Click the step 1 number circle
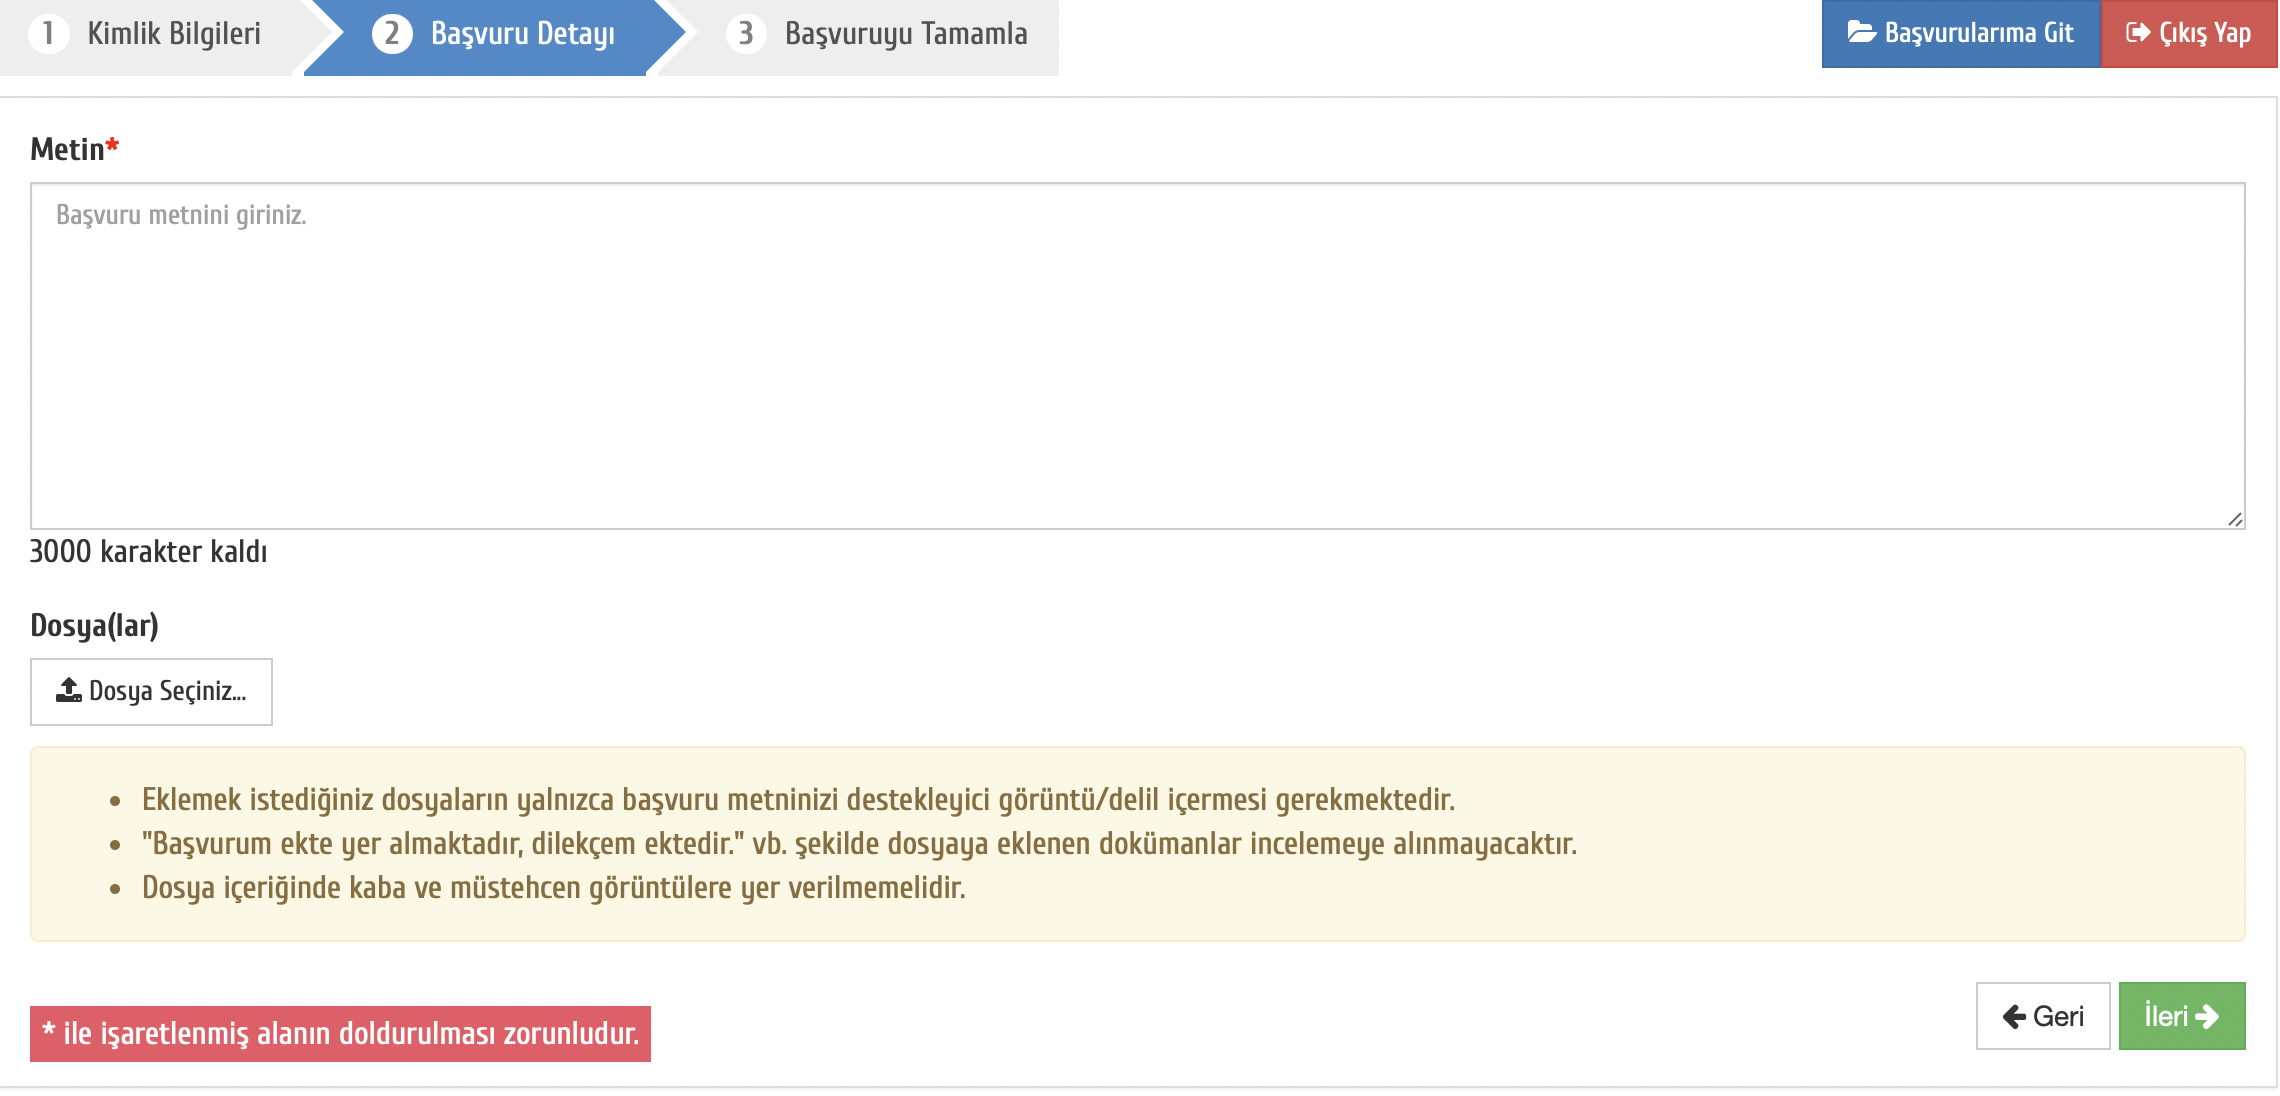 [x=48, y=33]
